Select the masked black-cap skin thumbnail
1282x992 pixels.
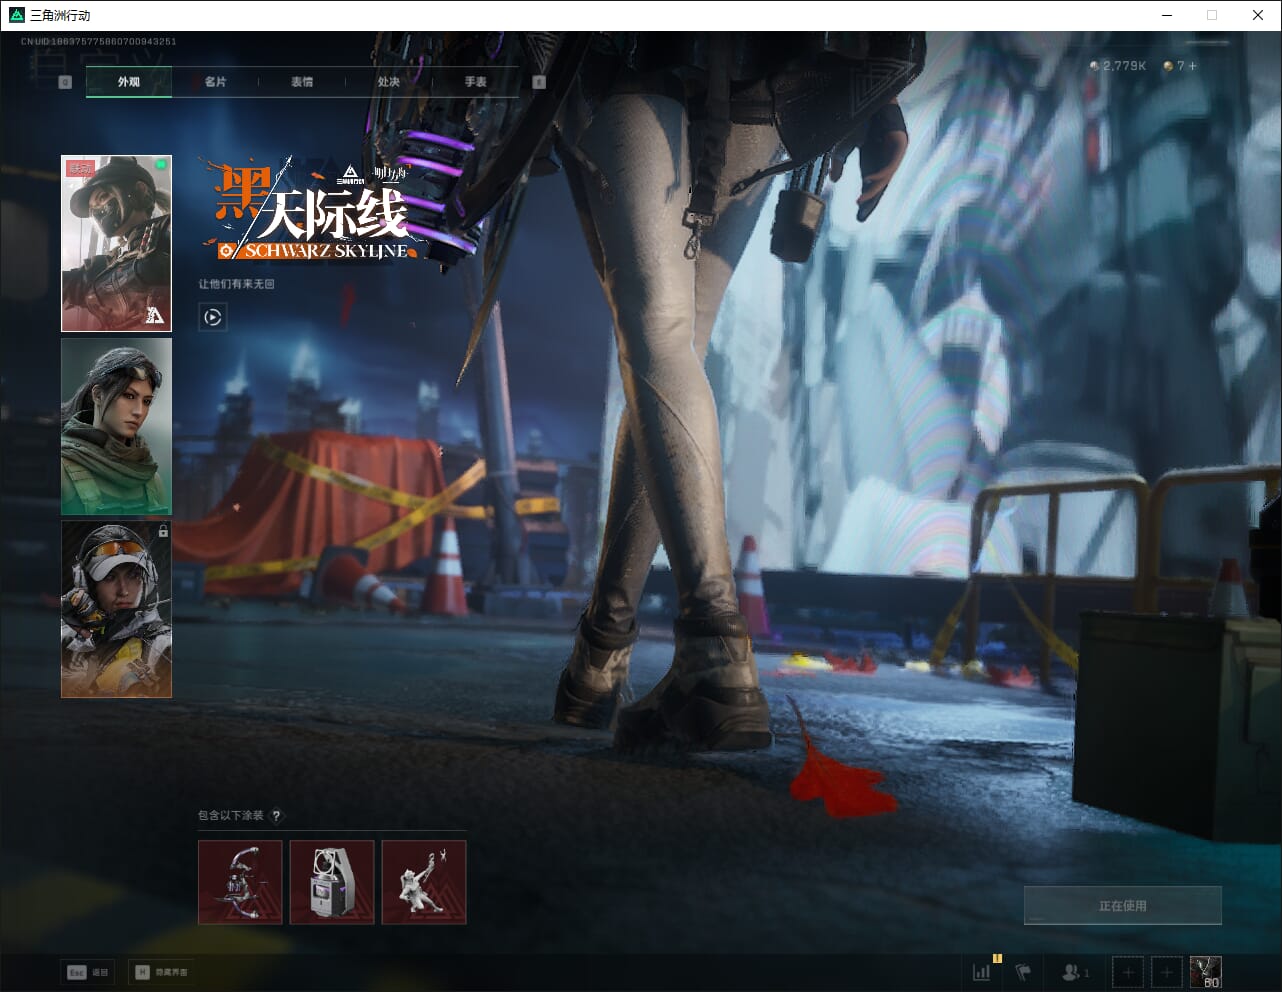(x=116, y=243)
